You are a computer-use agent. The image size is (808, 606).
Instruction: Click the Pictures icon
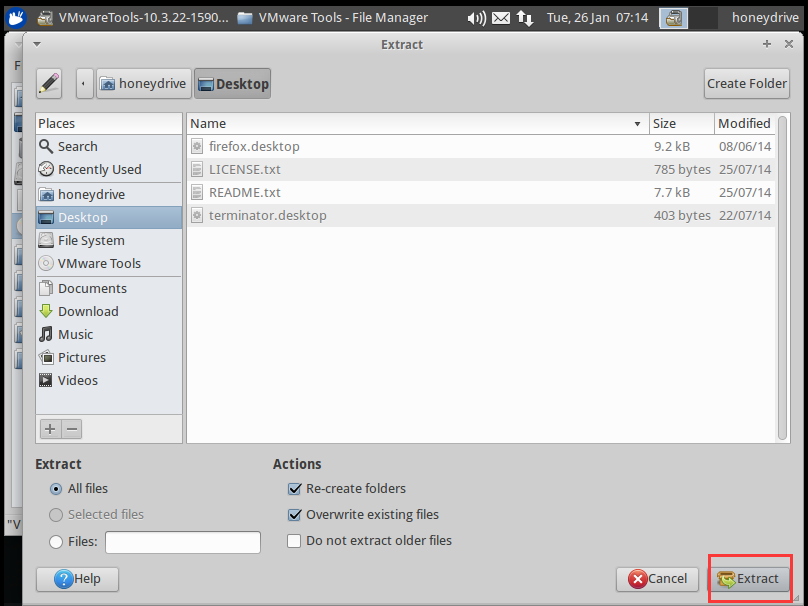point(46,357)
